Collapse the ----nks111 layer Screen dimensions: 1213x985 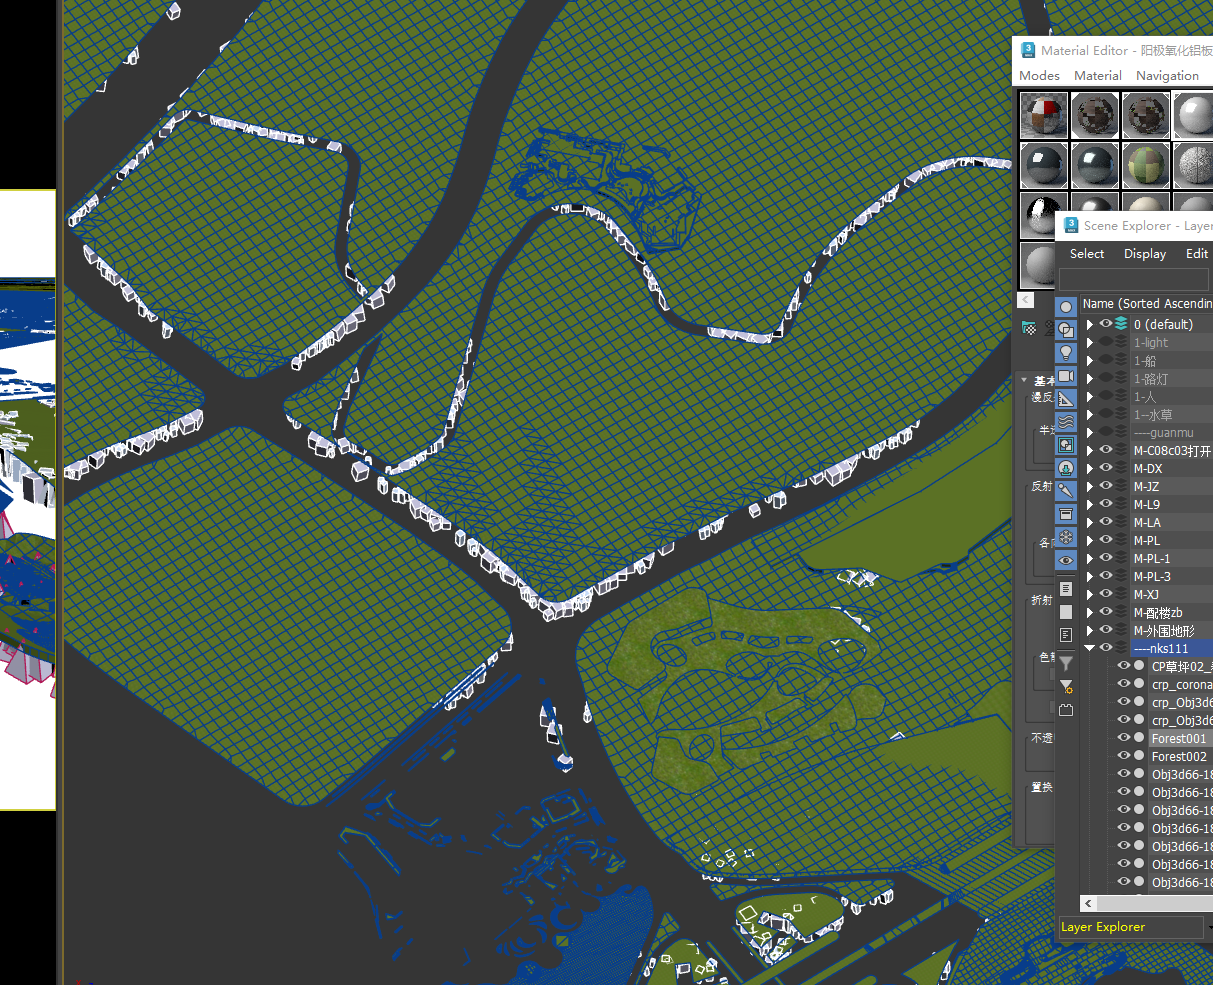point(1090,649)
